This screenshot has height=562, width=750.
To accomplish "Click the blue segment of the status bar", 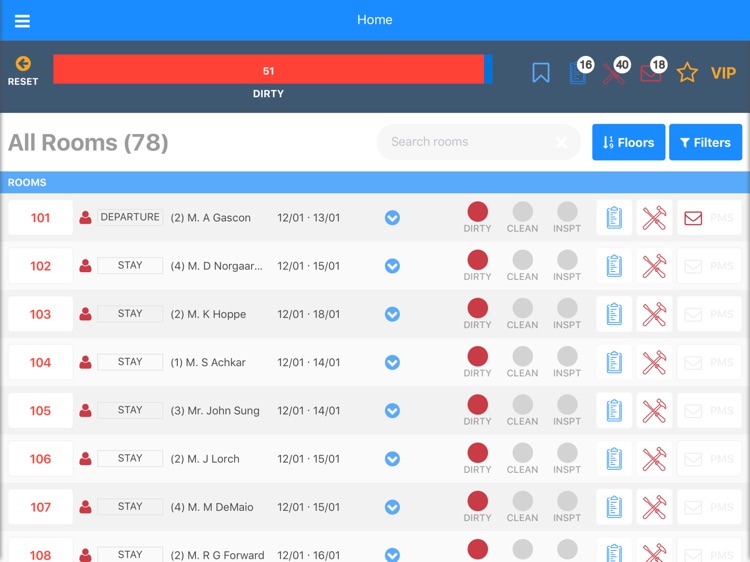I will tap(488, 69).
